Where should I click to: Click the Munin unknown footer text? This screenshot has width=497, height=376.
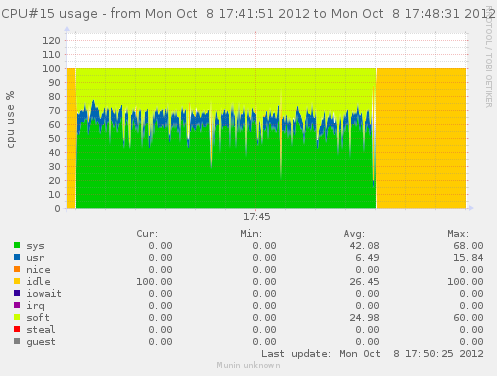coord(248,365)
